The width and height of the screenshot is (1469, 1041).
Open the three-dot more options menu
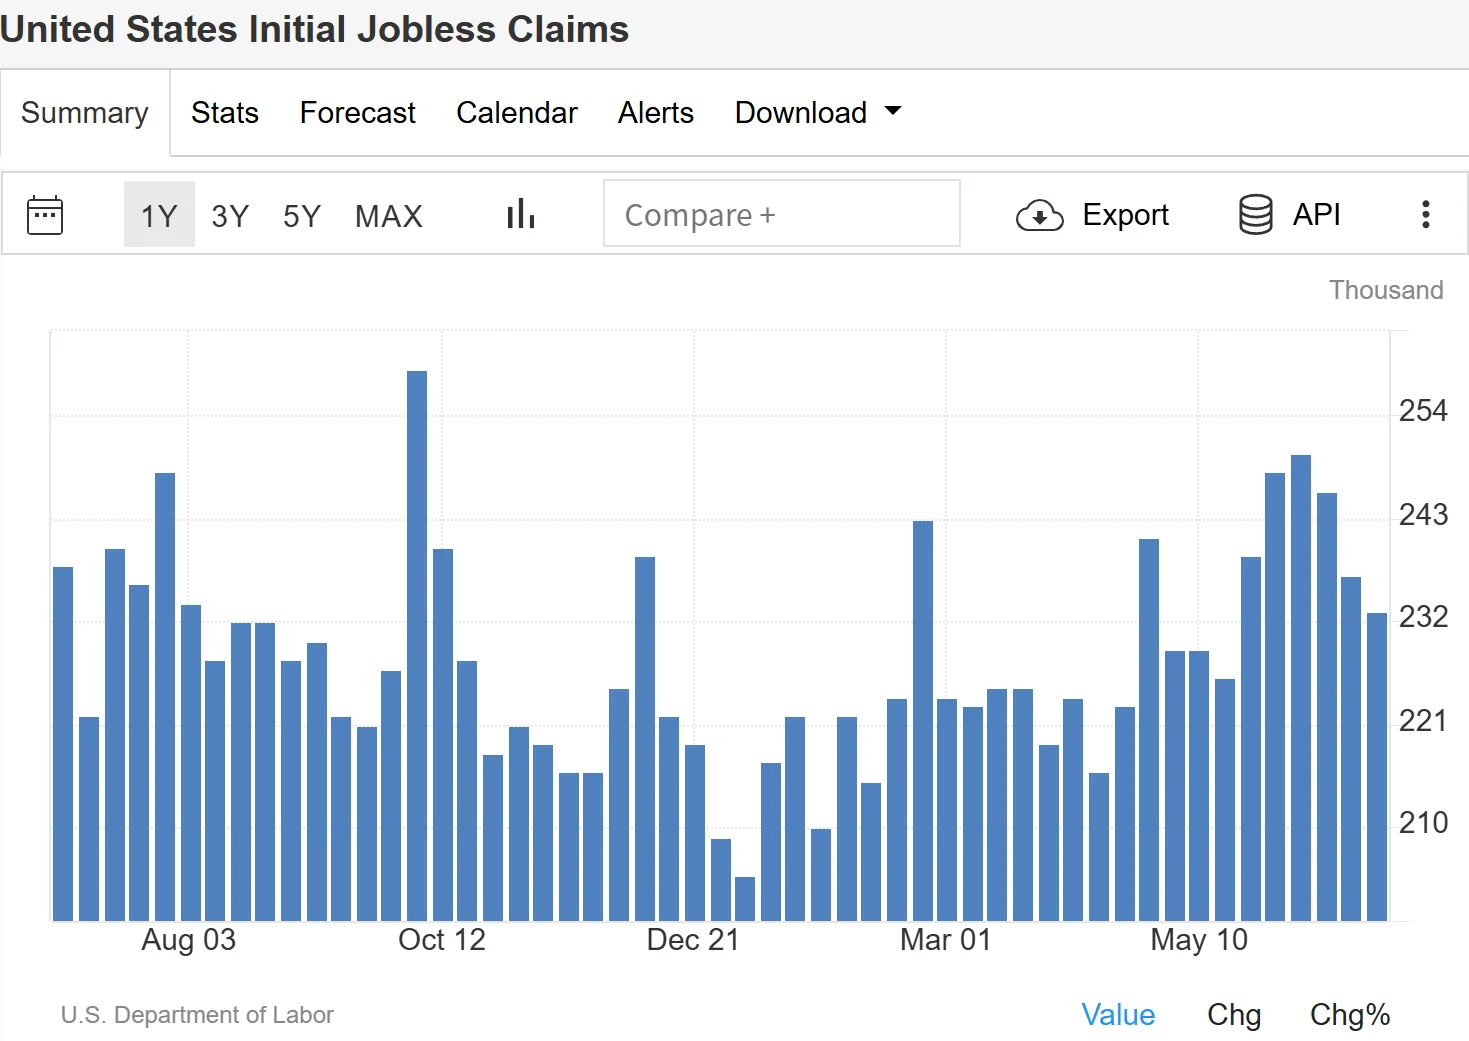(1426, 214)
